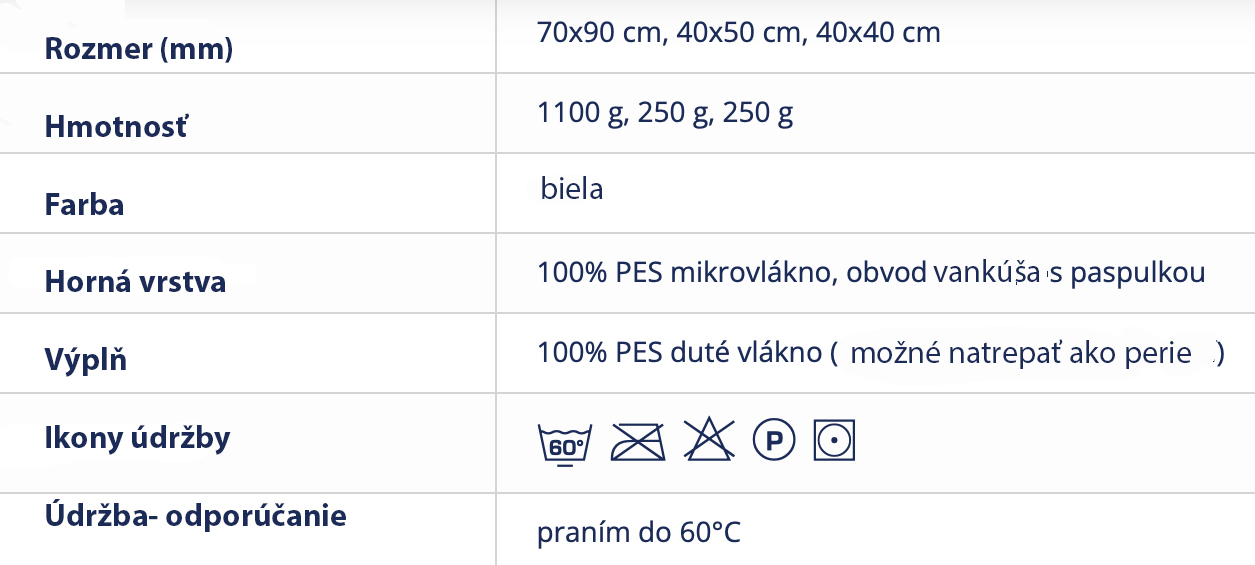Click the 100% PES duté vlákno text
The height and width of the screenshot is (565, 1255).
pos(679,353)
